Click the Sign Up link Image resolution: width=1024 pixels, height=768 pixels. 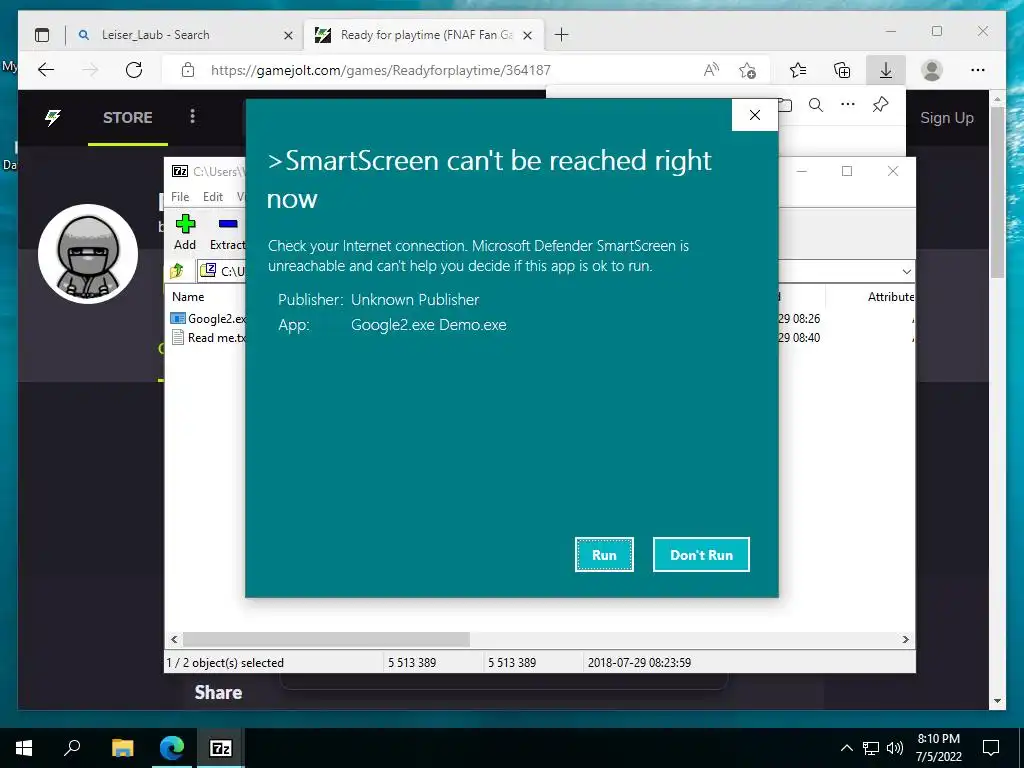tap(946, 118)
